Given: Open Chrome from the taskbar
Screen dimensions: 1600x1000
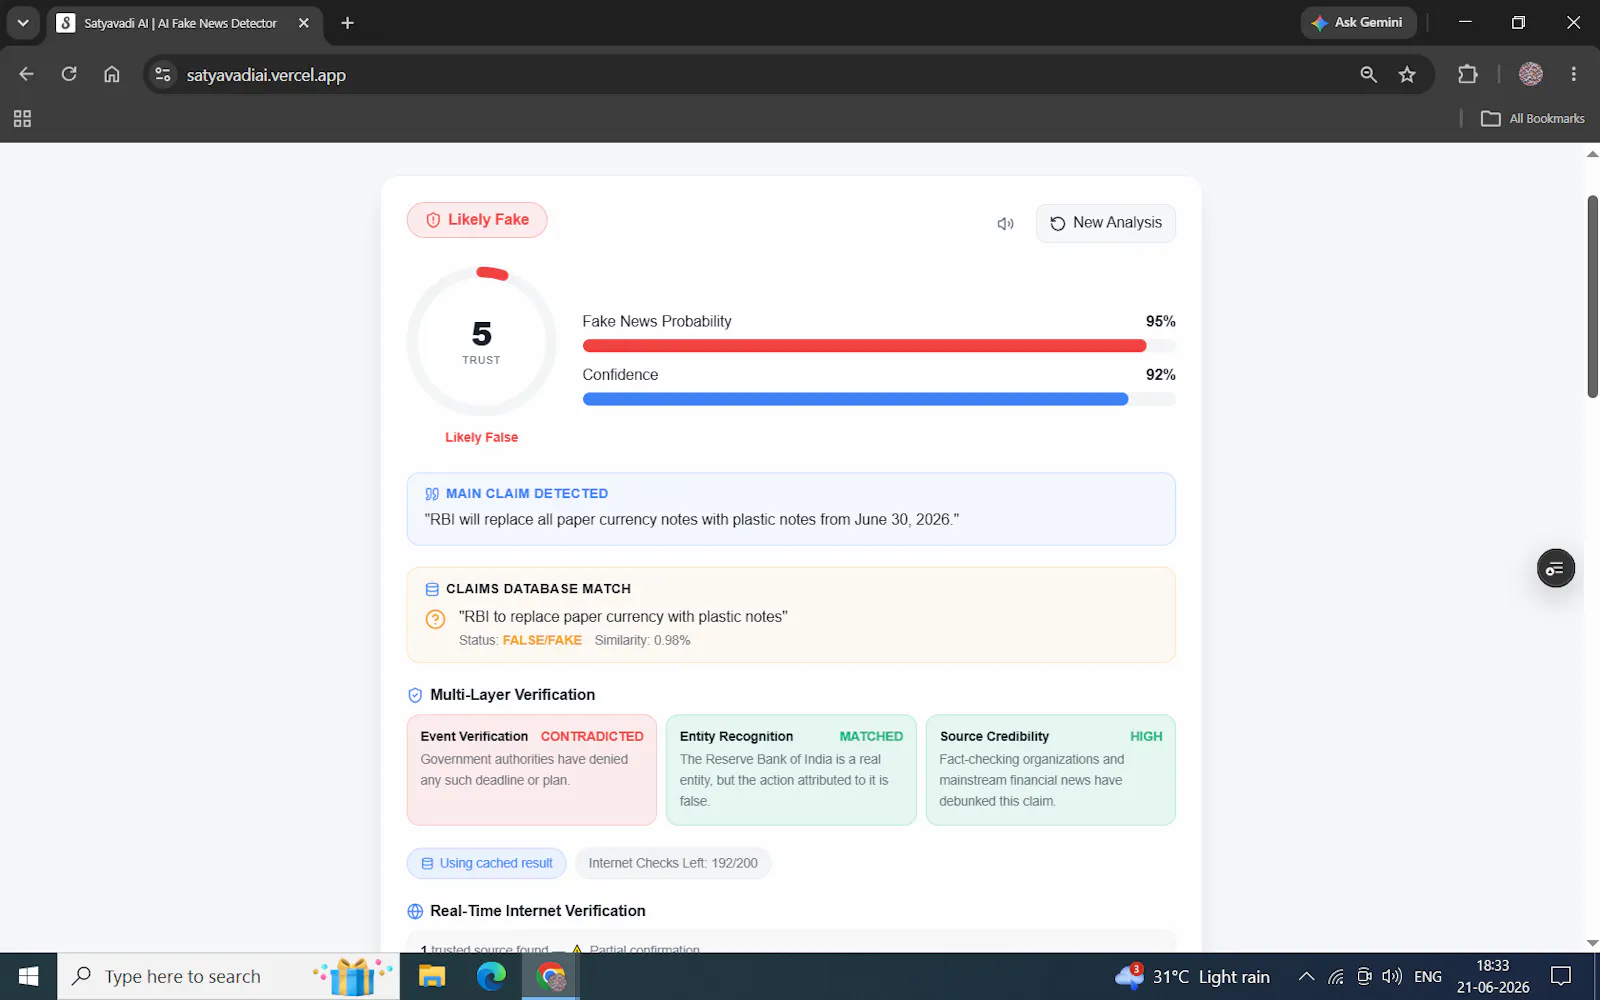Looking at the screenshot, I should [x=551, y=976].
